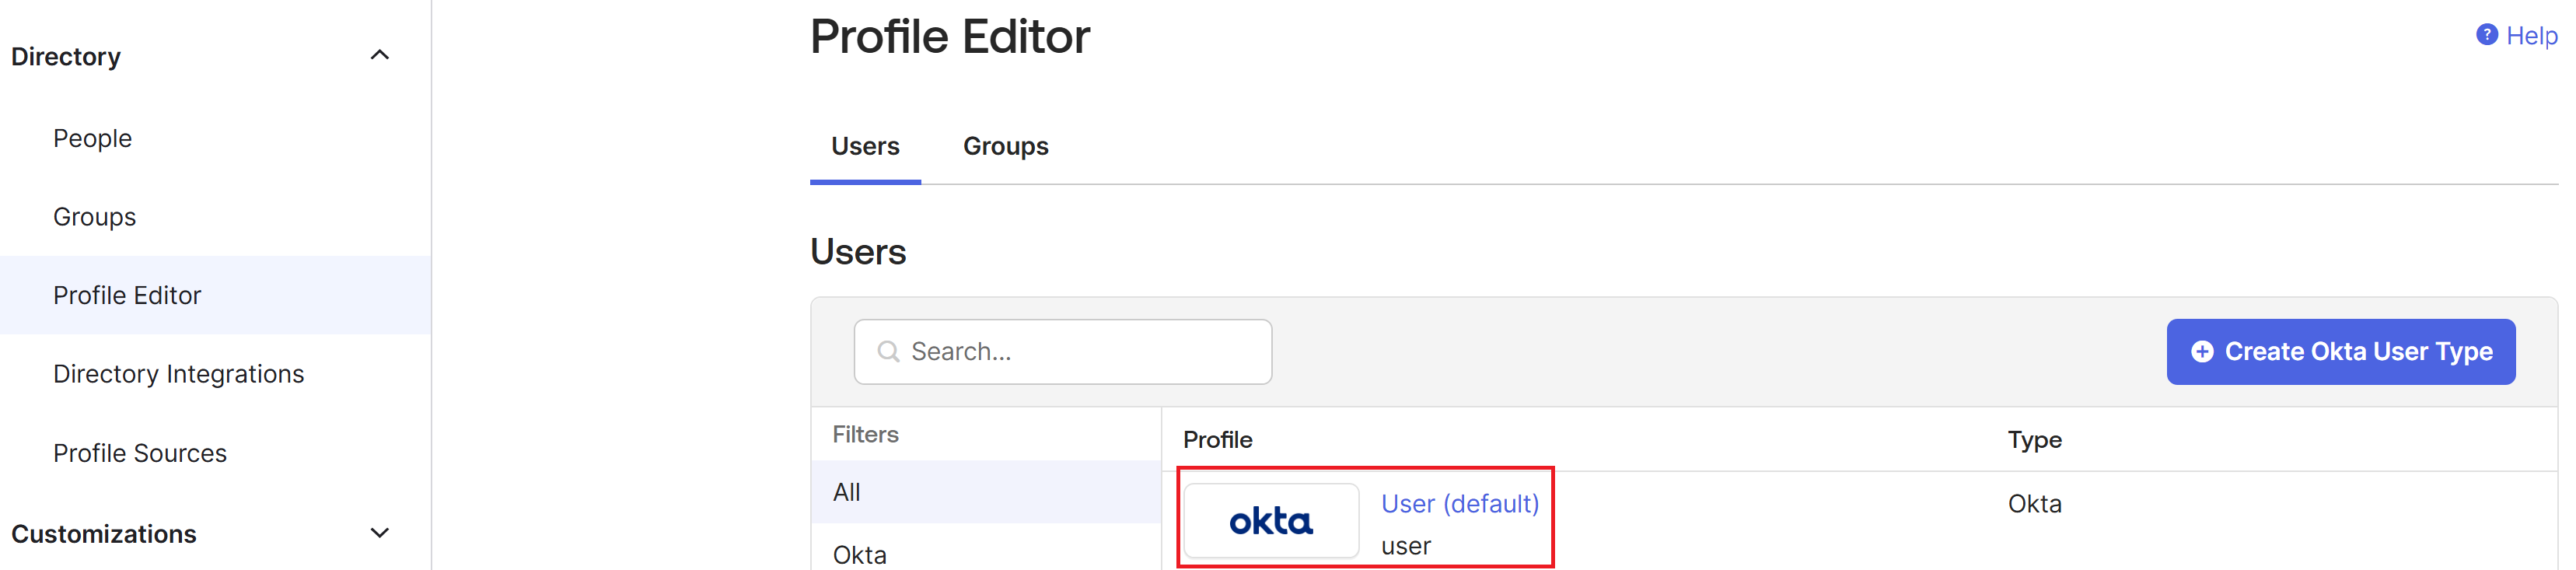
Task: Select Profile Editor in the sidebar
Action: (x=127, y=296)
